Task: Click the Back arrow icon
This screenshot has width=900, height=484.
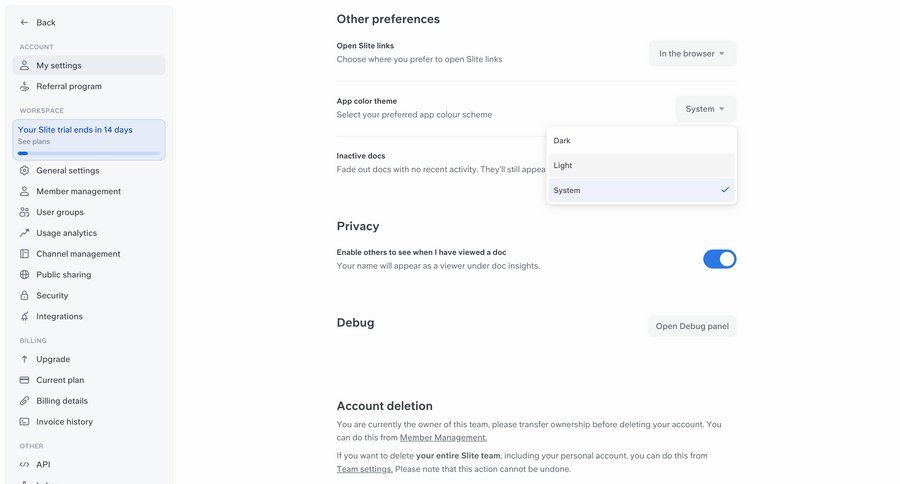Action: 24,22
